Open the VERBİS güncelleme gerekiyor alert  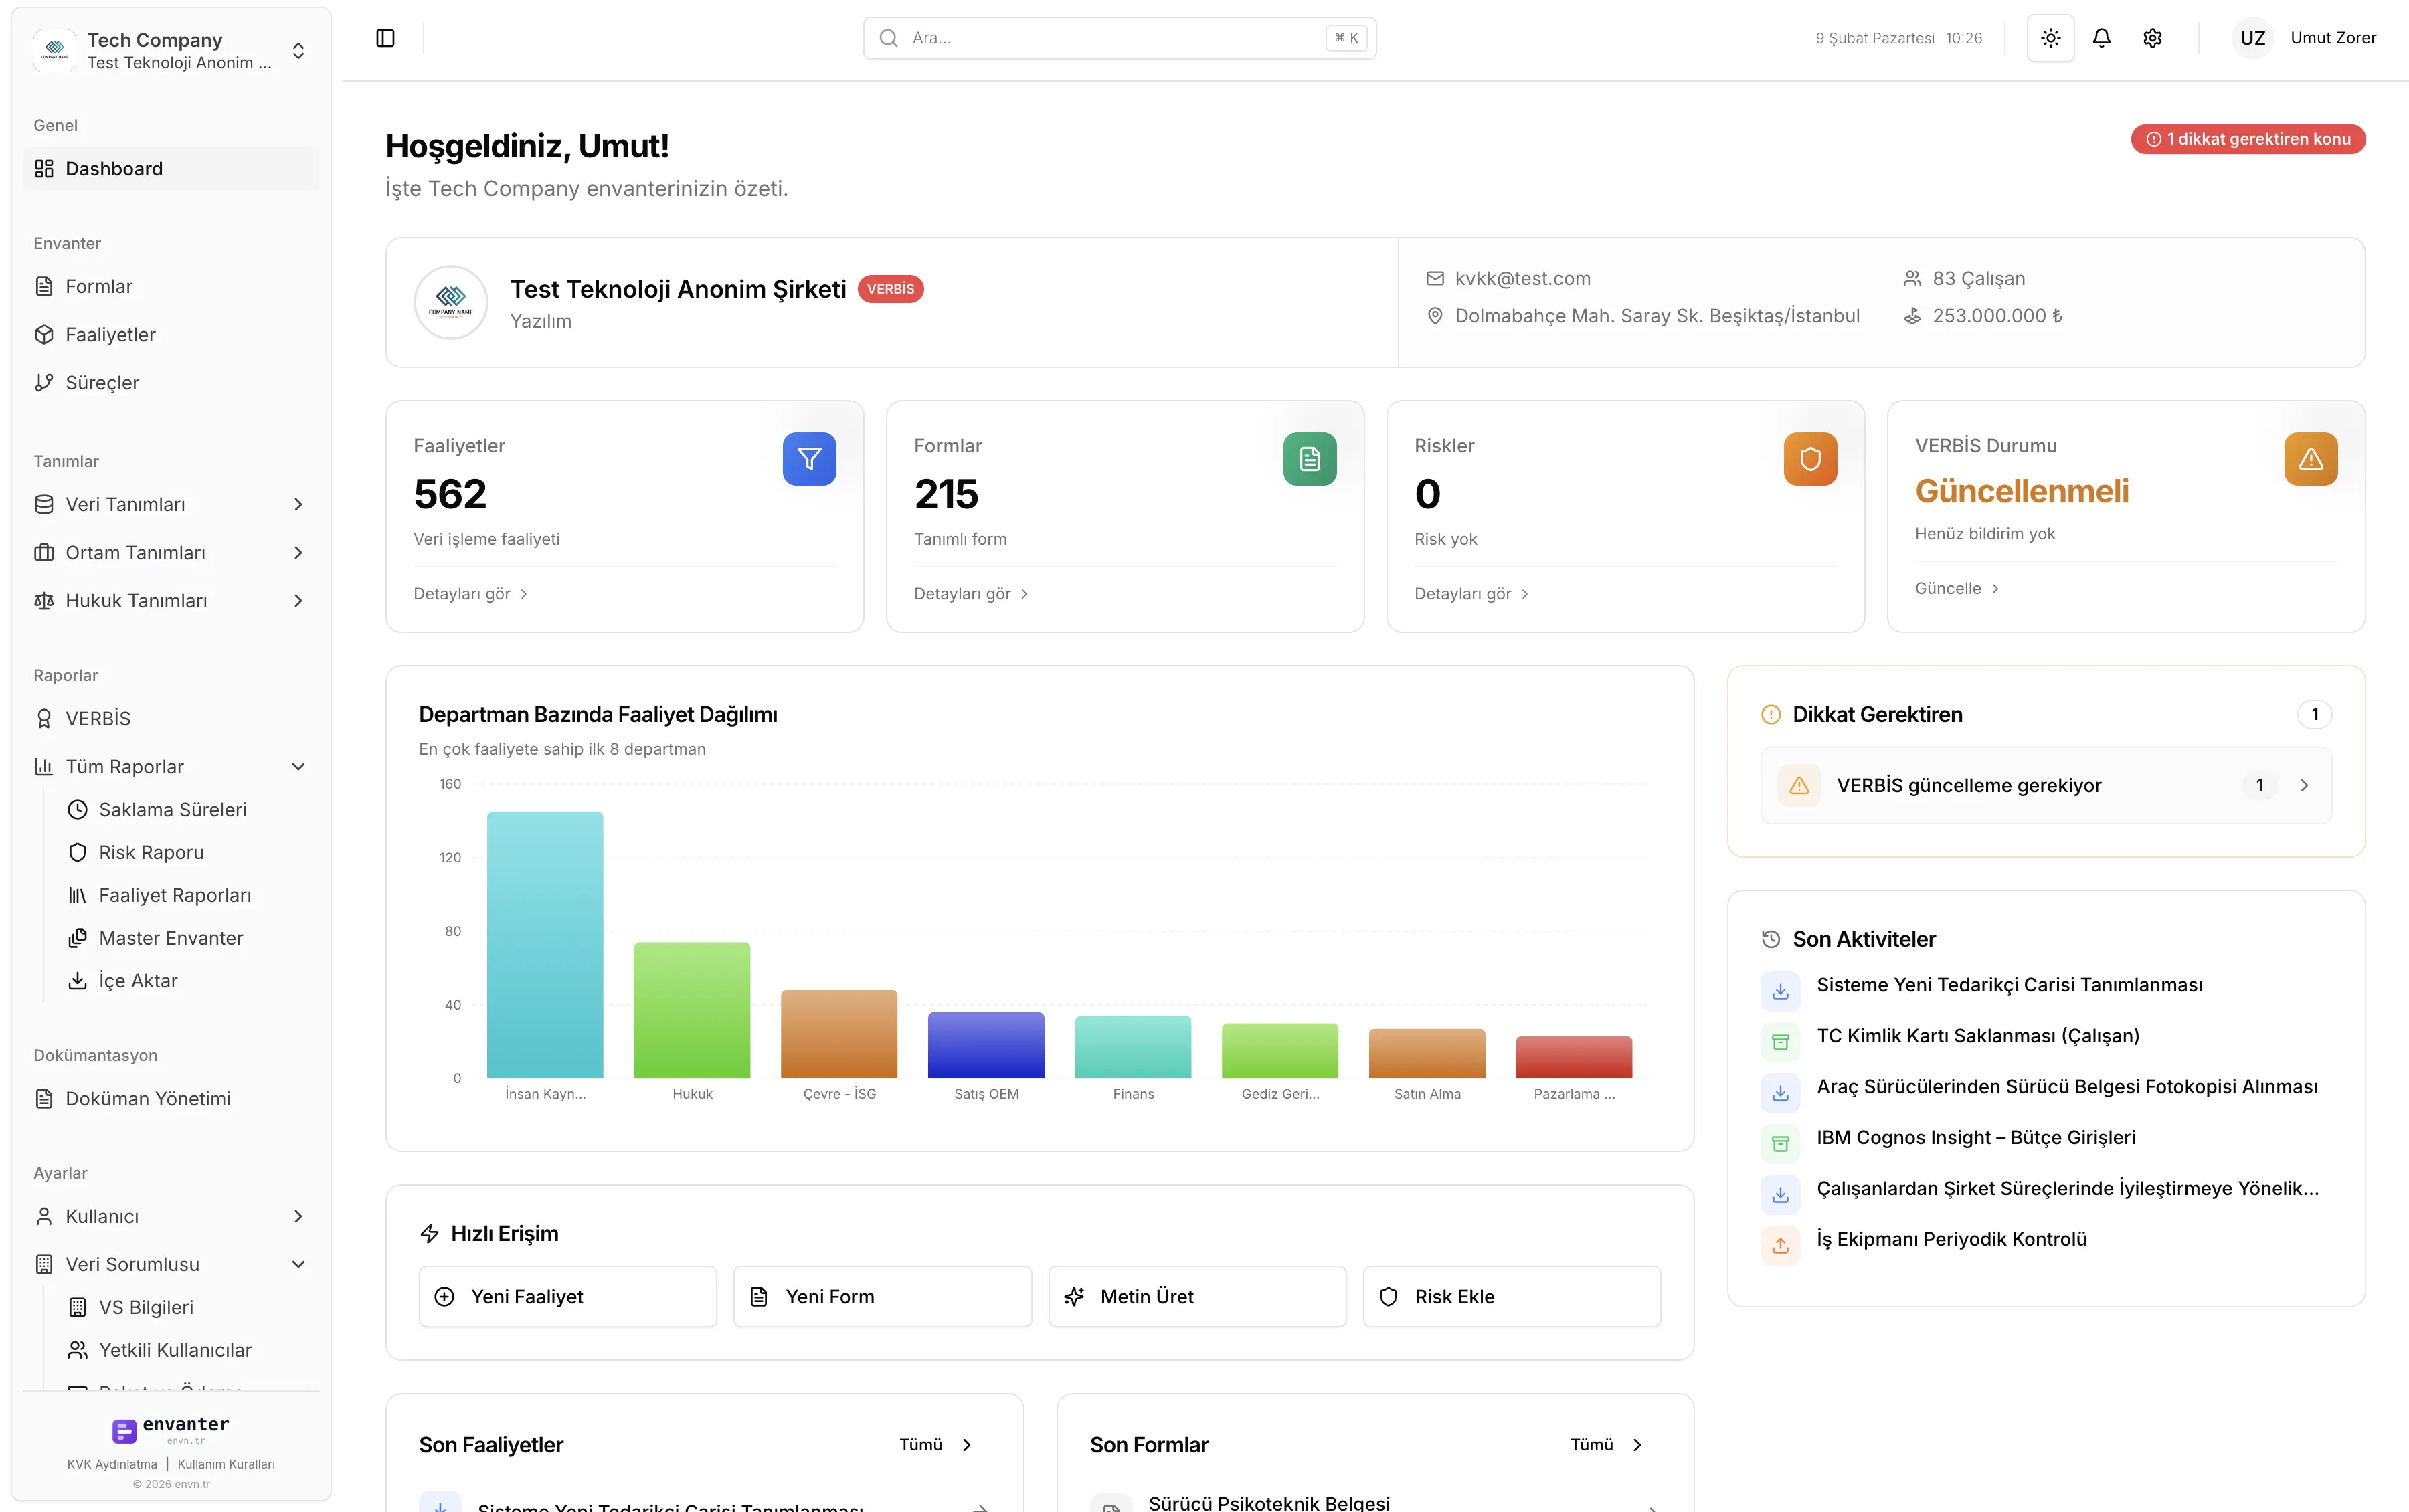[x=2045, y=785]
